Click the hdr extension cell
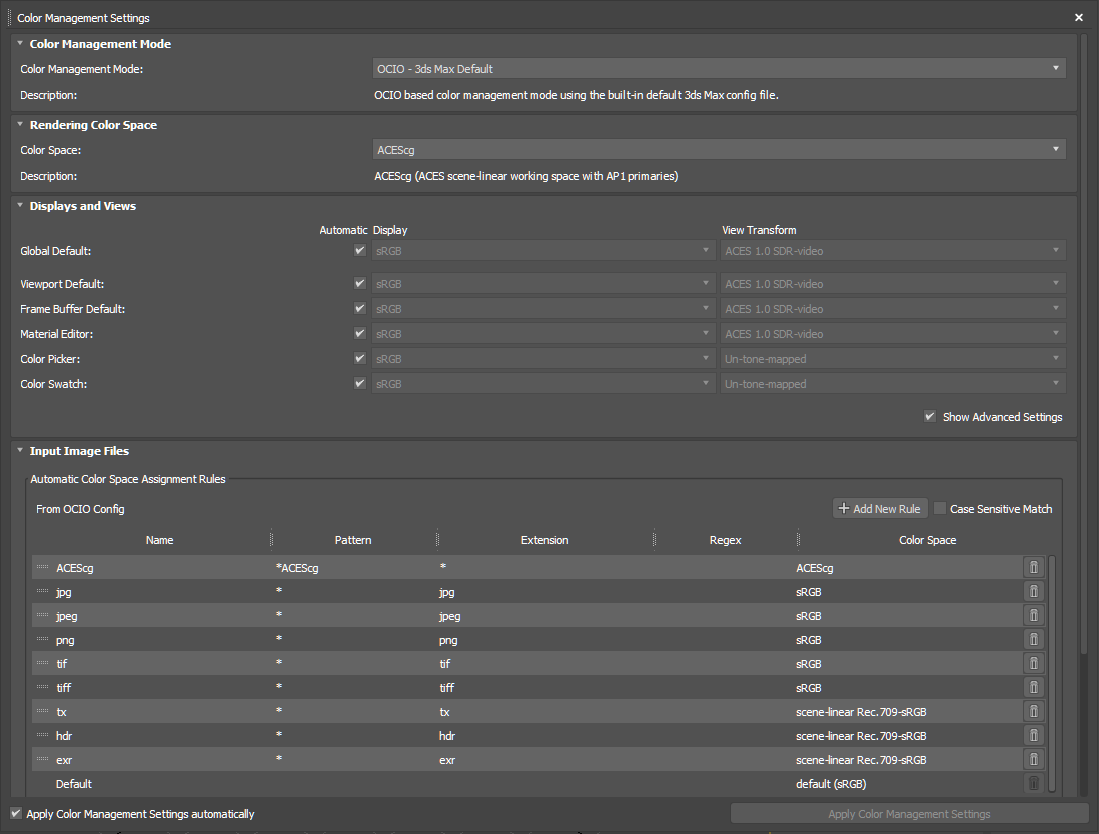 [x=446, y=736]
